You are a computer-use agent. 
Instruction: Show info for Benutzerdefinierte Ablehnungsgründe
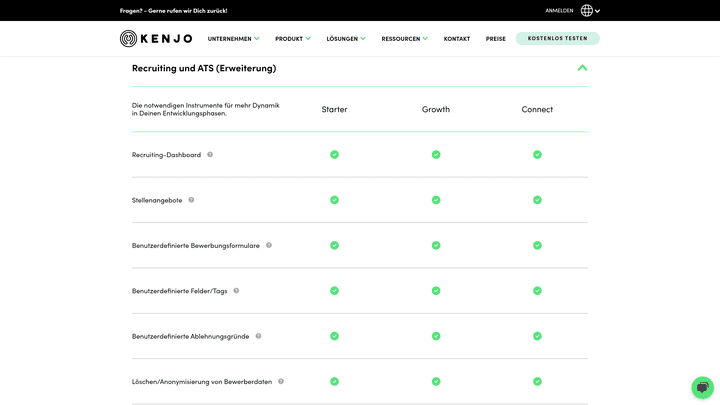258,336
